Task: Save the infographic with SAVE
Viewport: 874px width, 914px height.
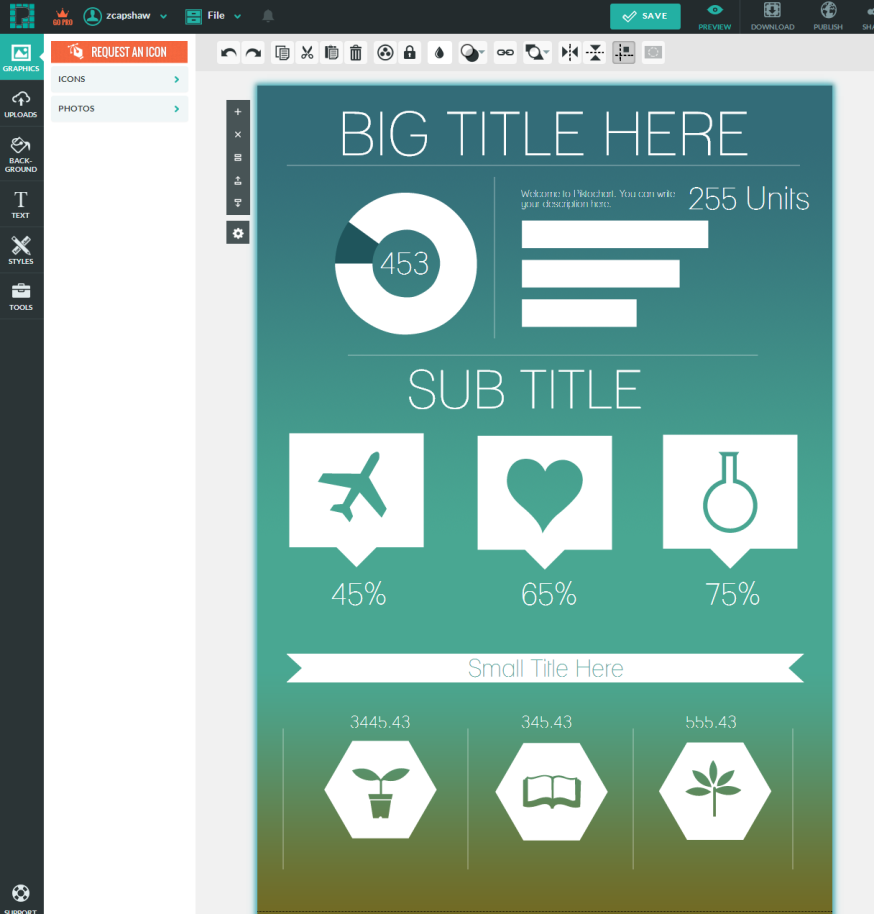Action: click(x=645, y=16)
